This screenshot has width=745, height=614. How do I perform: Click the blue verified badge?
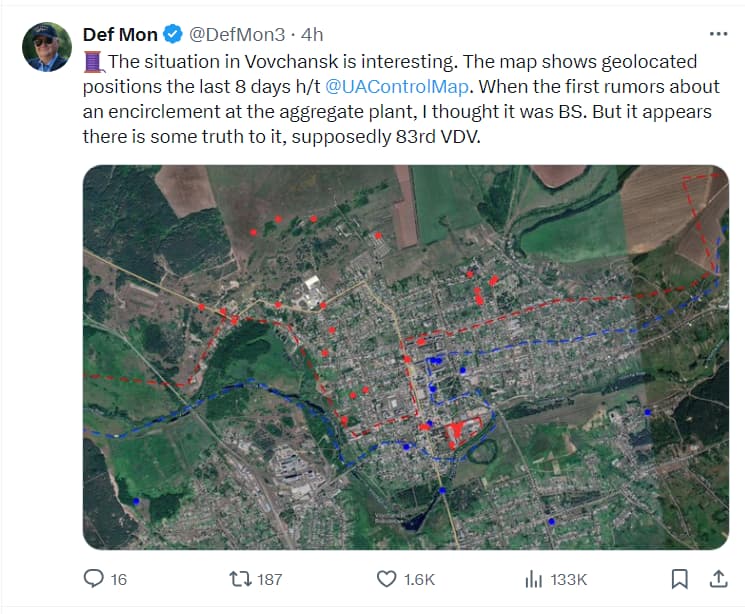tap(173, 34)
